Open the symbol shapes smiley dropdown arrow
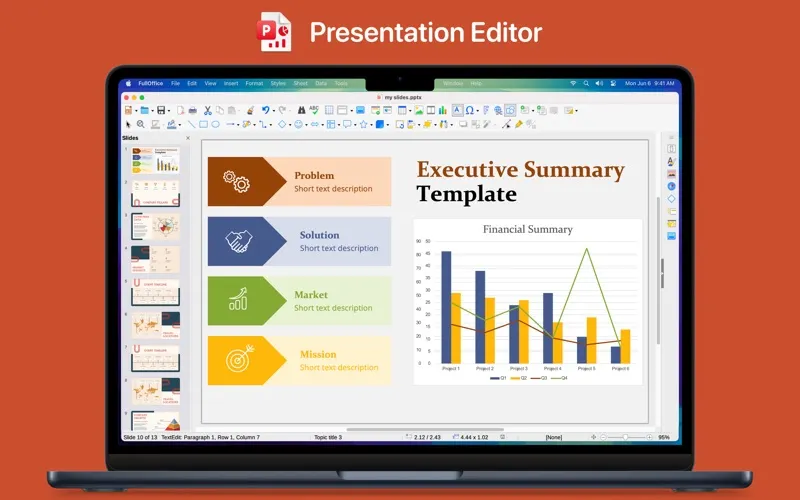 point(307,125)
